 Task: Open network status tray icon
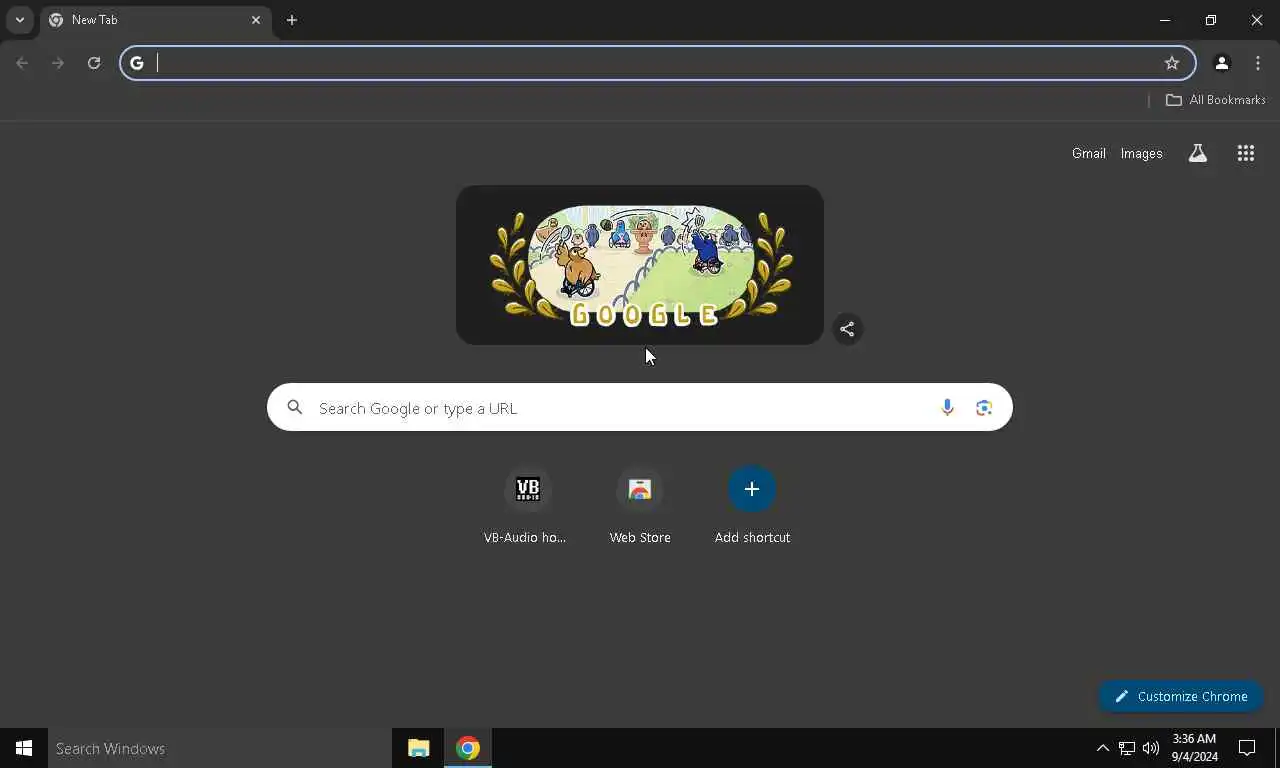click(x=1127, y=748)
